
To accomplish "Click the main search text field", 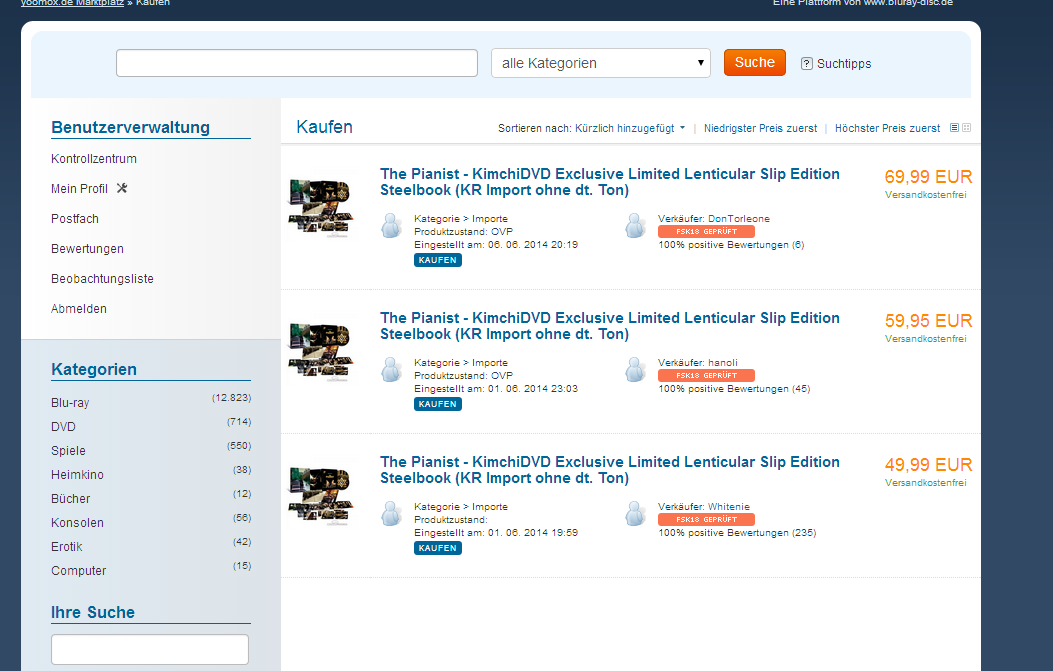I will click(297, 63).
